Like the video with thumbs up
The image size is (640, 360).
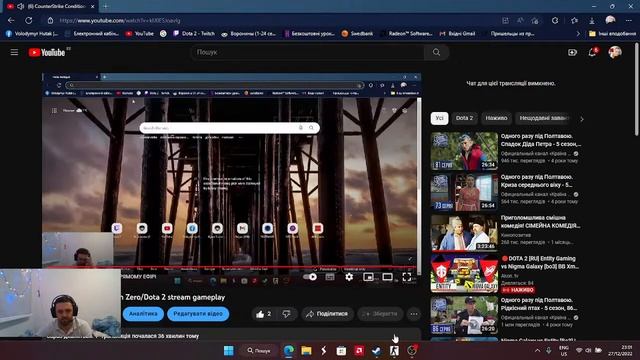[263, 314]
